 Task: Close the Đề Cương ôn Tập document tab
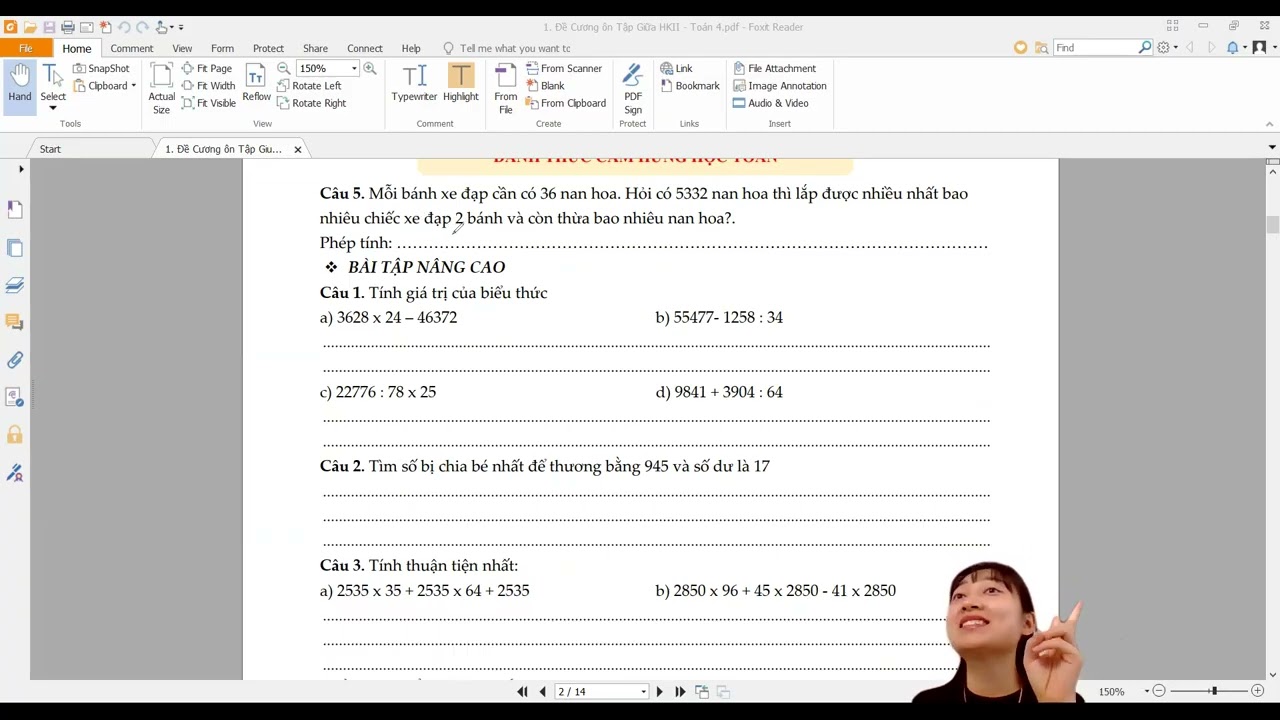pyautogui.click(x=297, y=149)
